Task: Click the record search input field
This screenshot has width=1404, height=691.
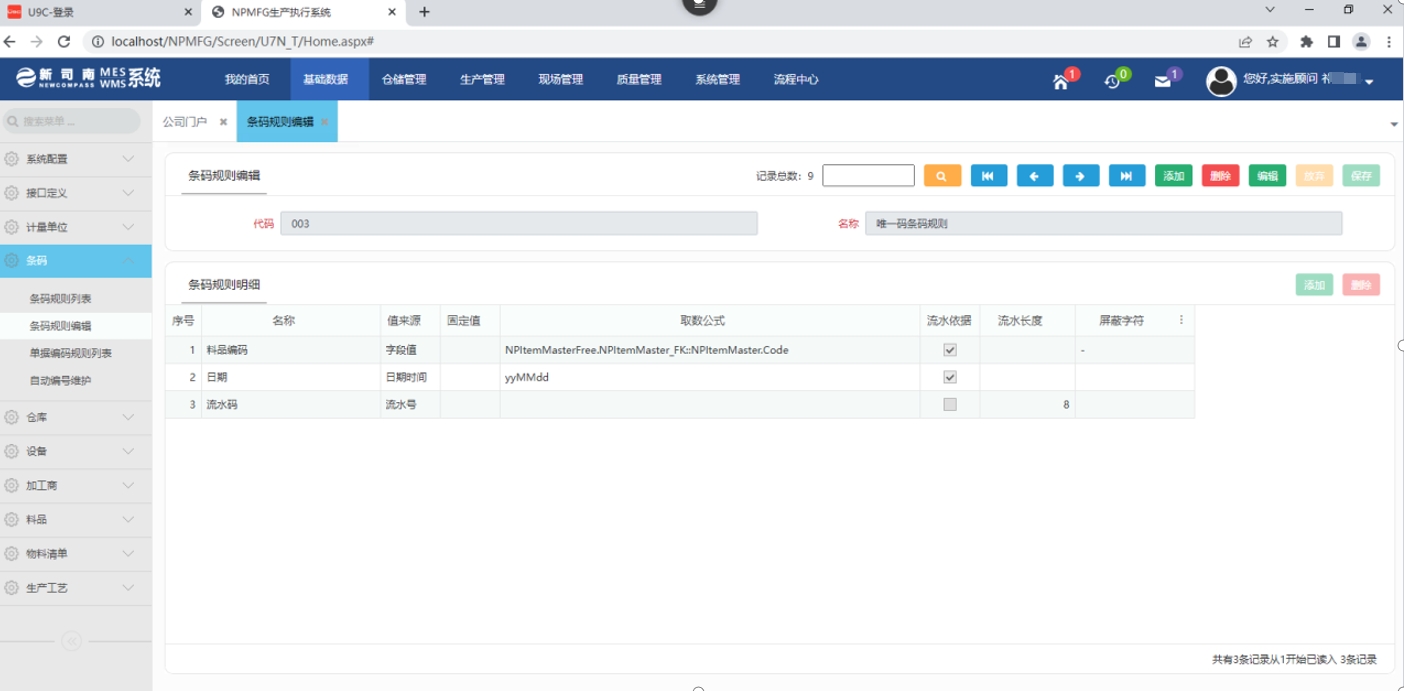Action: [x=868, y=176]
